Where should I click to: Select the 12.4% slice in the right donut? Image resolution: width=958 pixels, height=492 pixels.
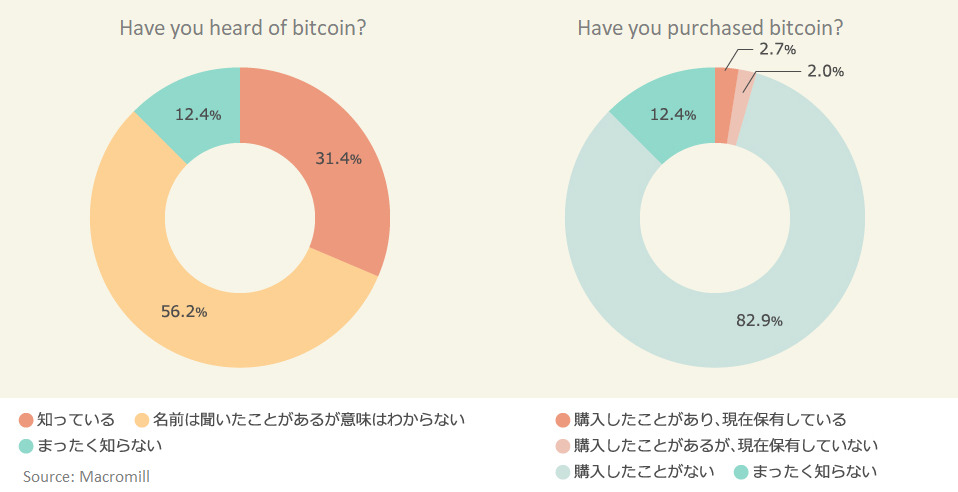pos(671,115)
